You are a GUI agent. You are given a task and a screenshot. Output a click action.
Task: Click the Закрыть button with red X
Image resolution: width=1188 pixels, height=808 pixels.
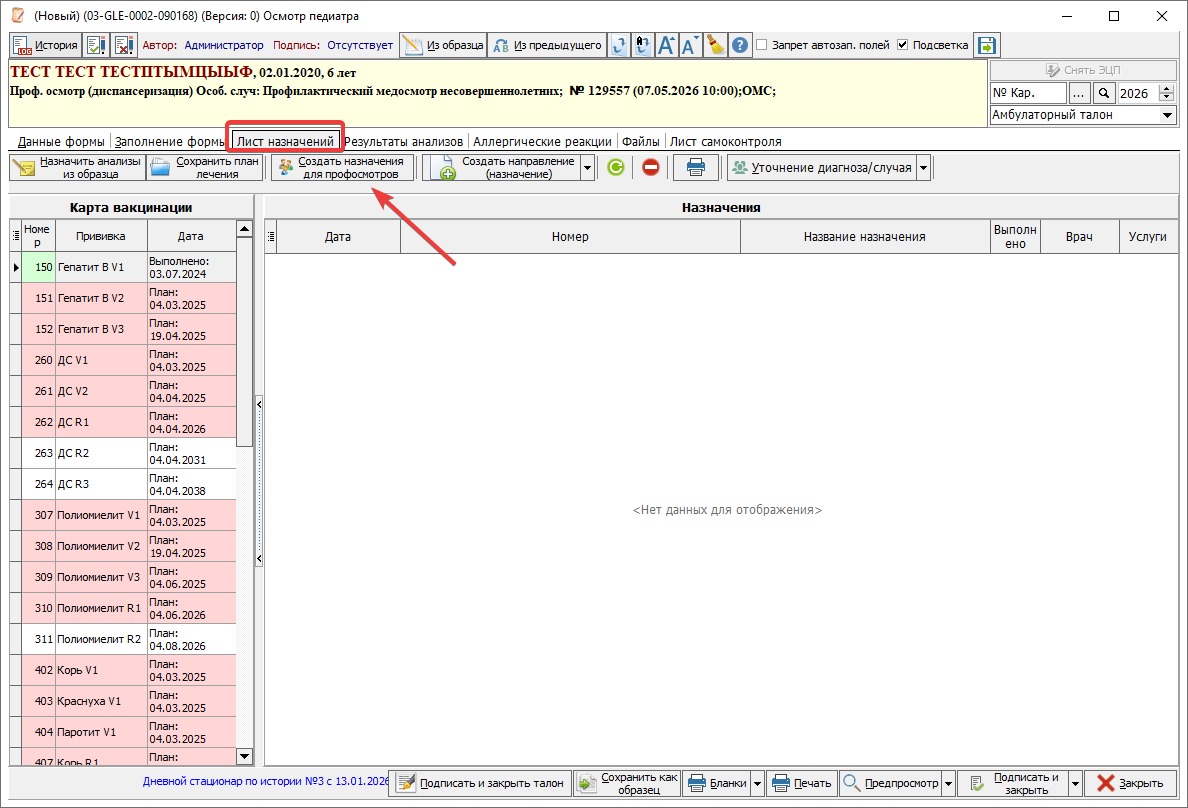[1130, 783]
